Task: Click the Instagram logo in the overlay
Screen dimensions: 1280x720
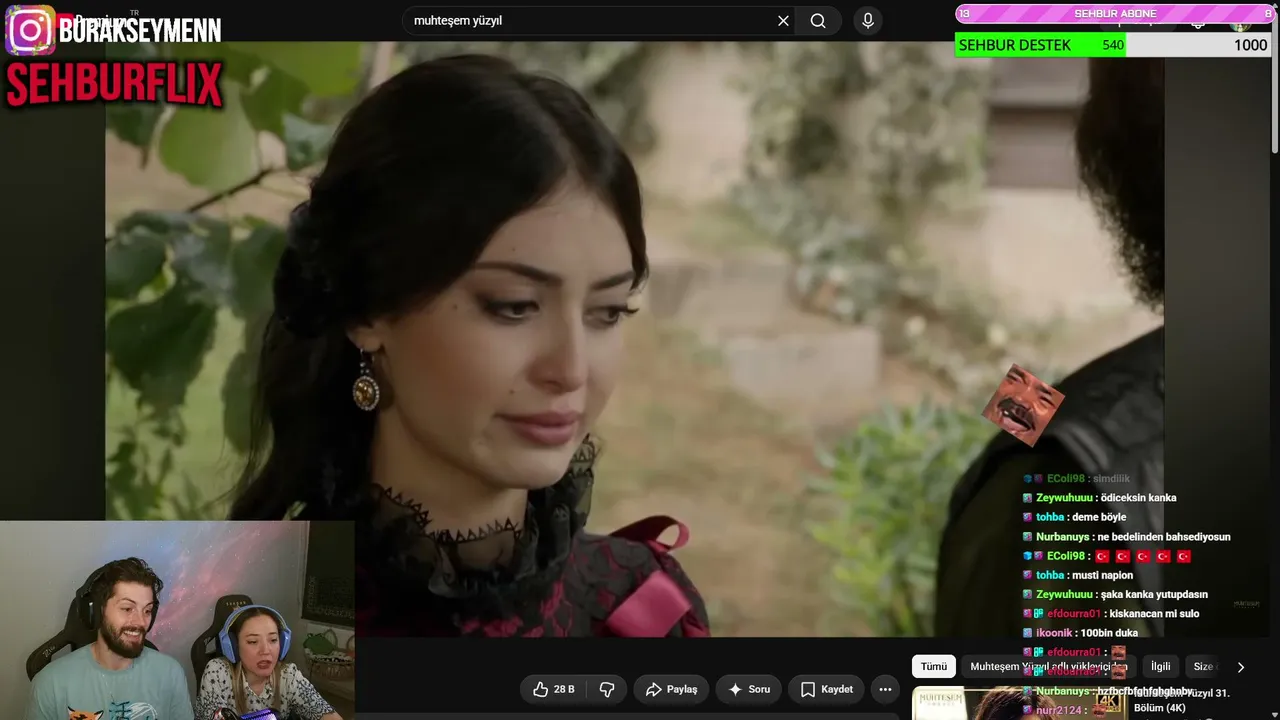Action: 30,30
